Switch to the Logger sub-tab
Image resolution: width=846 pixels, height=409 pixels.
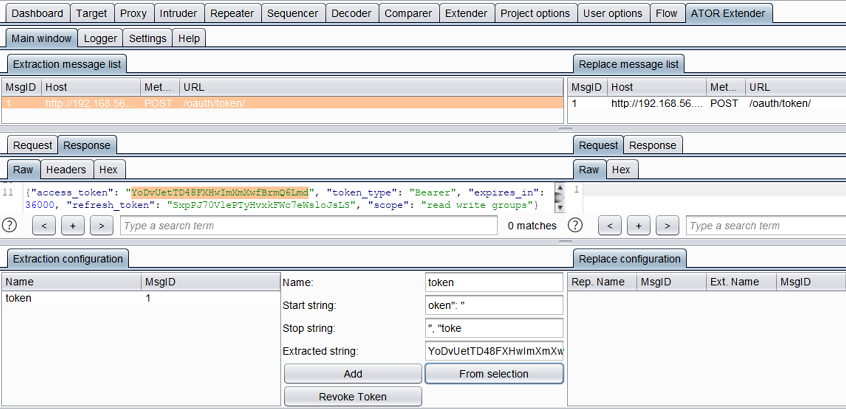point(100,38)
